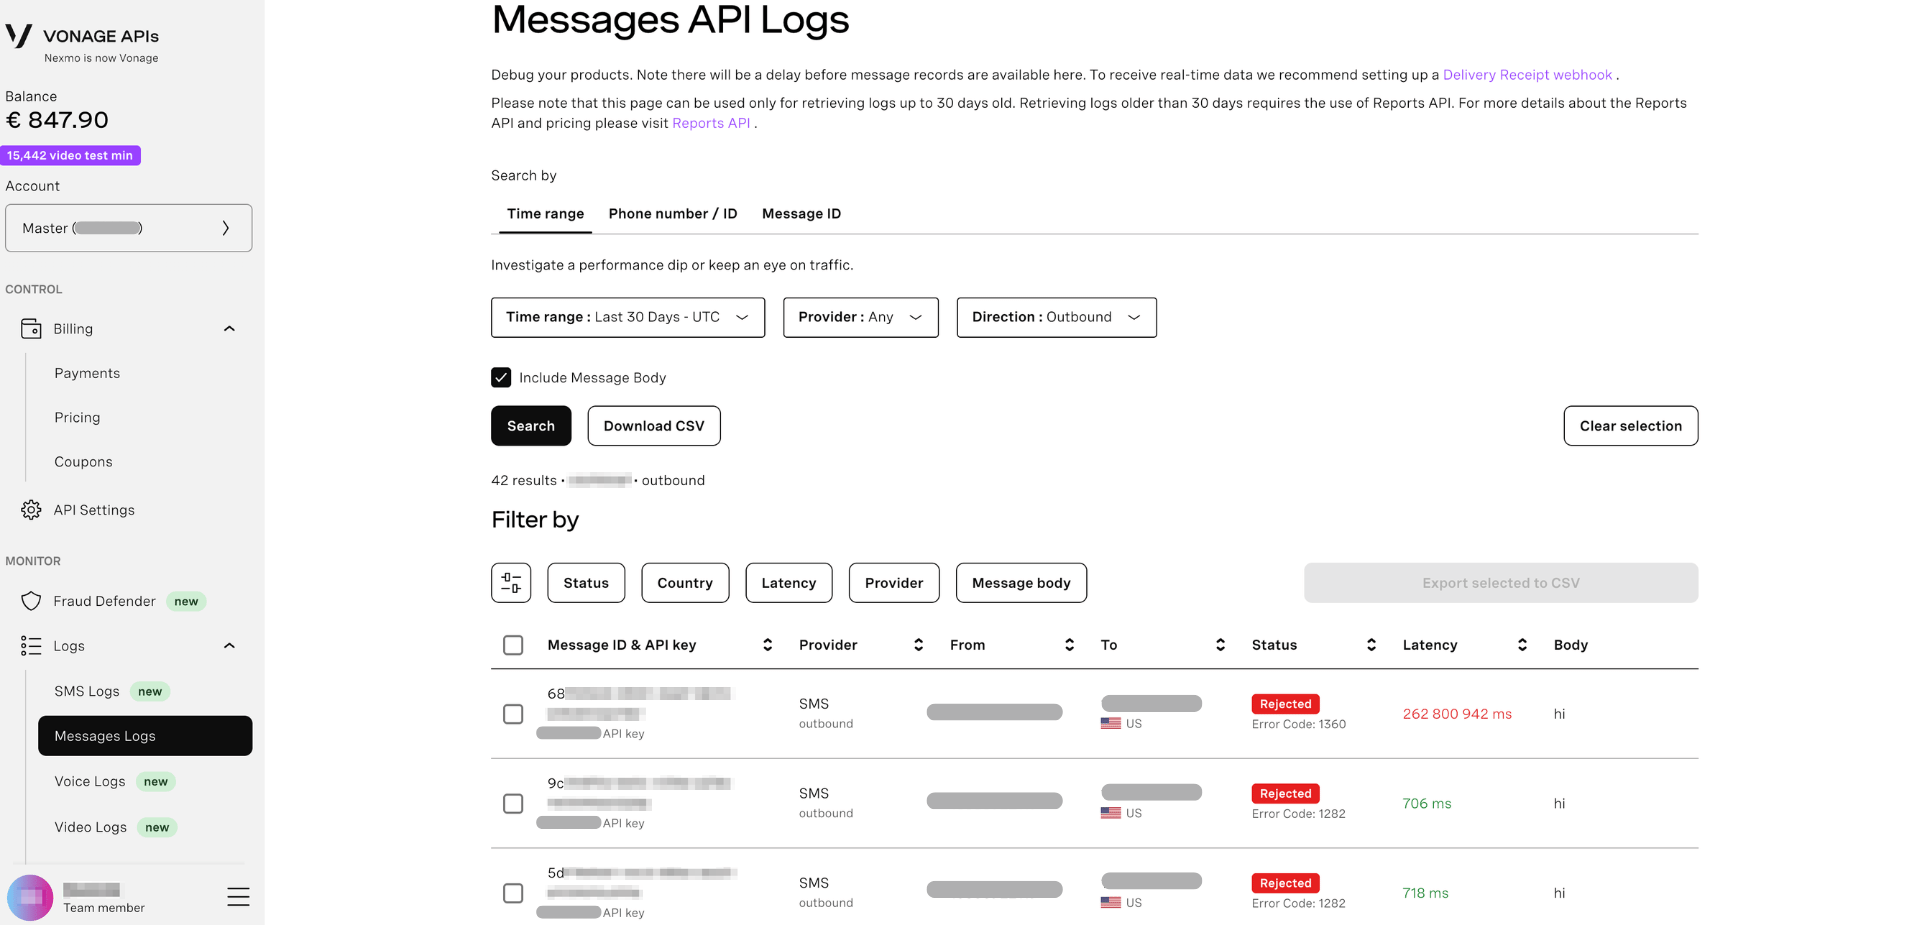Switch to the Message ID tab
The width and height of the screenshot is (1917, 925).
pos(801,214)
